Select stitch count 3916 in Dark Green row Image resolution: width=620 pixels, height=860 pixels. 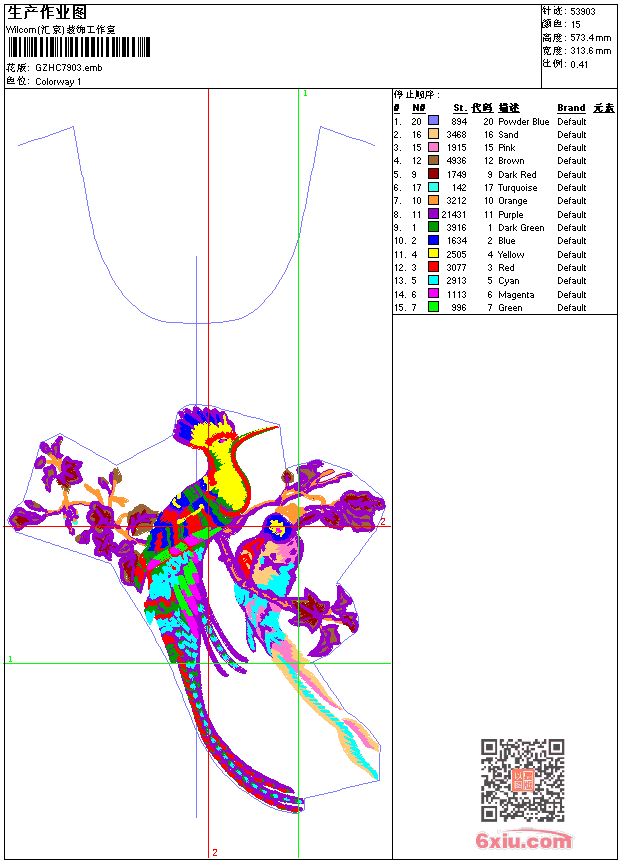coord(456,228)
